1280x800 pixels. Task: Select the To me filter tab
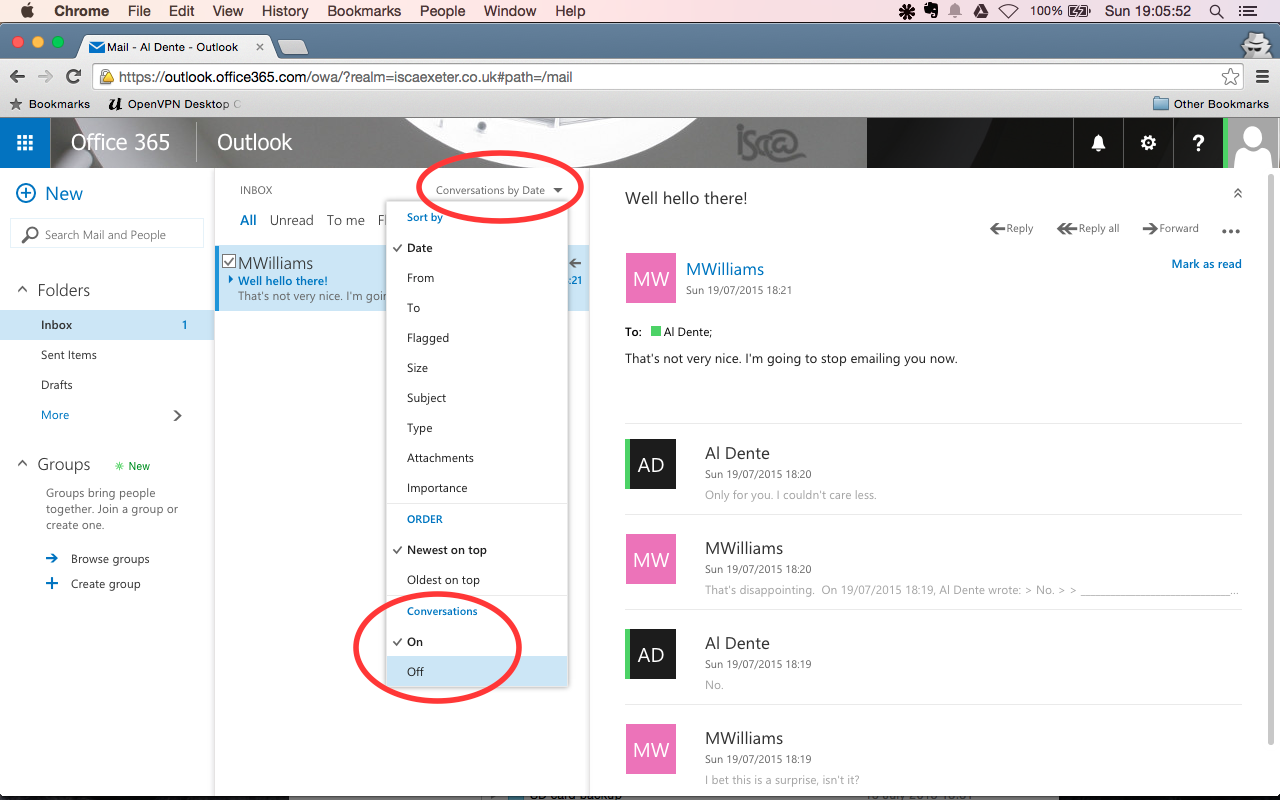346,220
